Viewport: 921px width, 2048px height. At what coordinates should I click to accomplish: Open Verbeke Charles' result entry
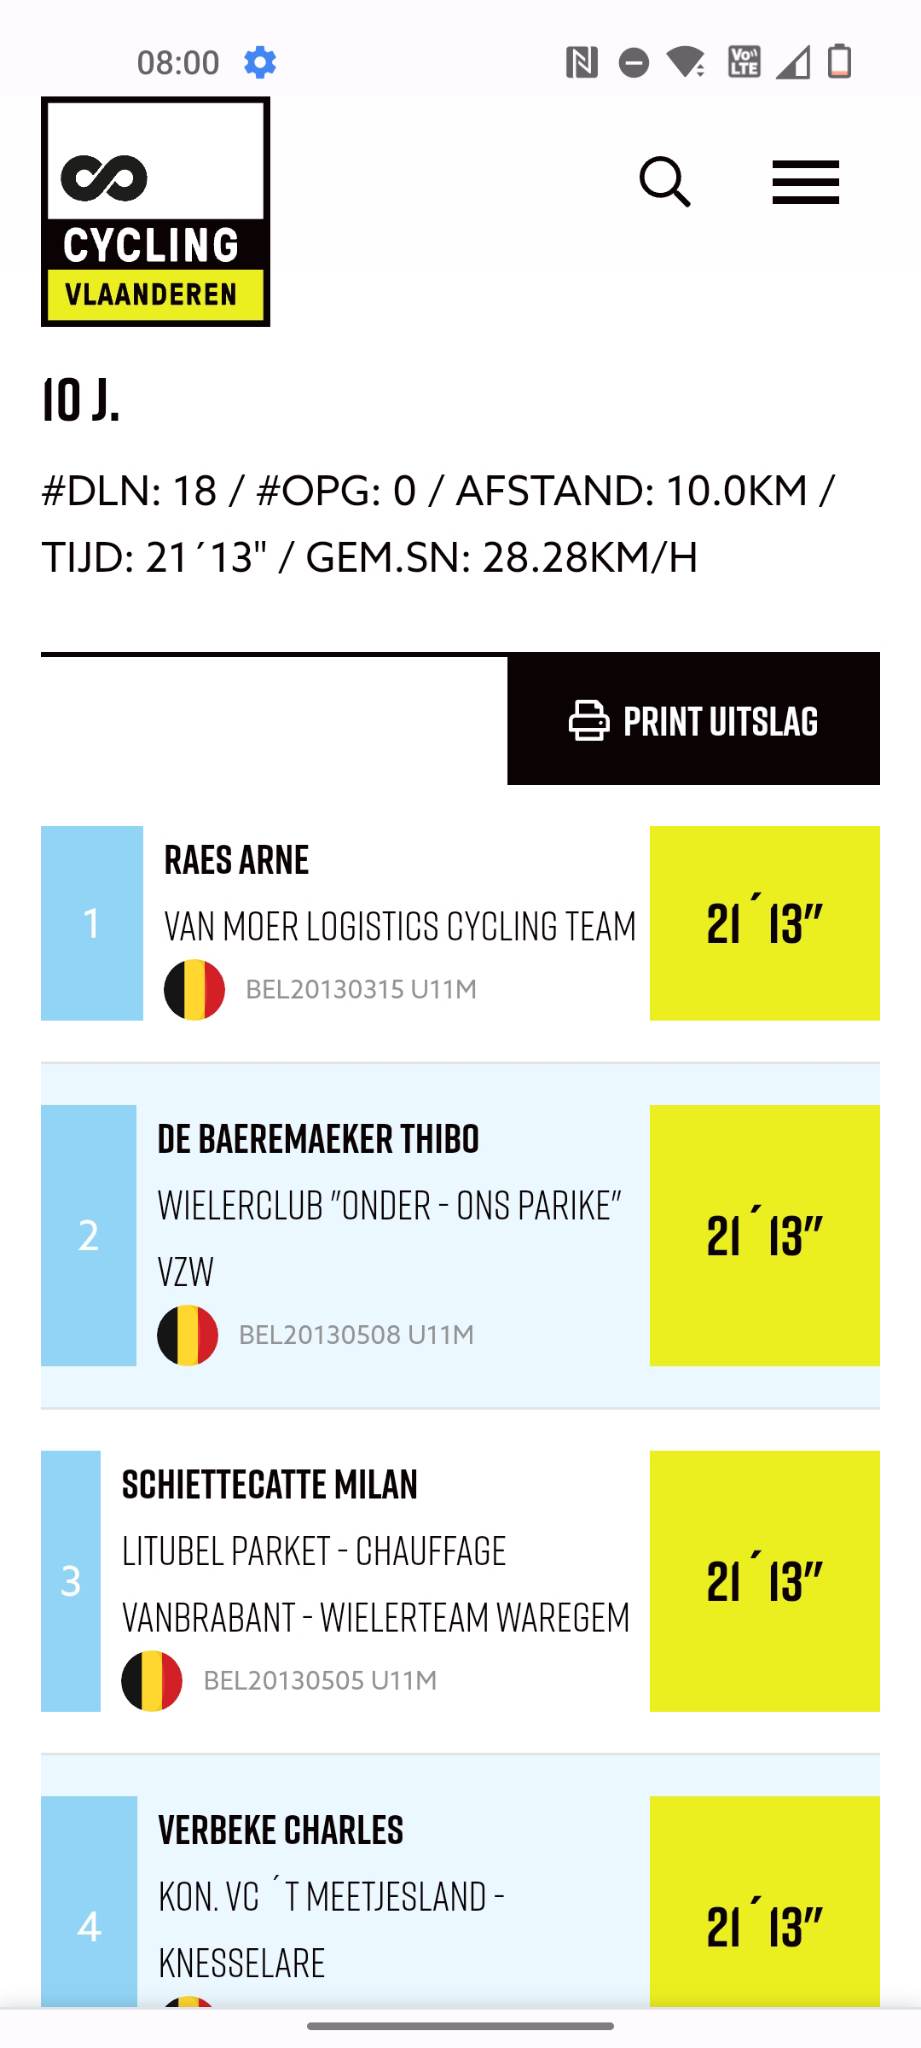pos(281,1830)
